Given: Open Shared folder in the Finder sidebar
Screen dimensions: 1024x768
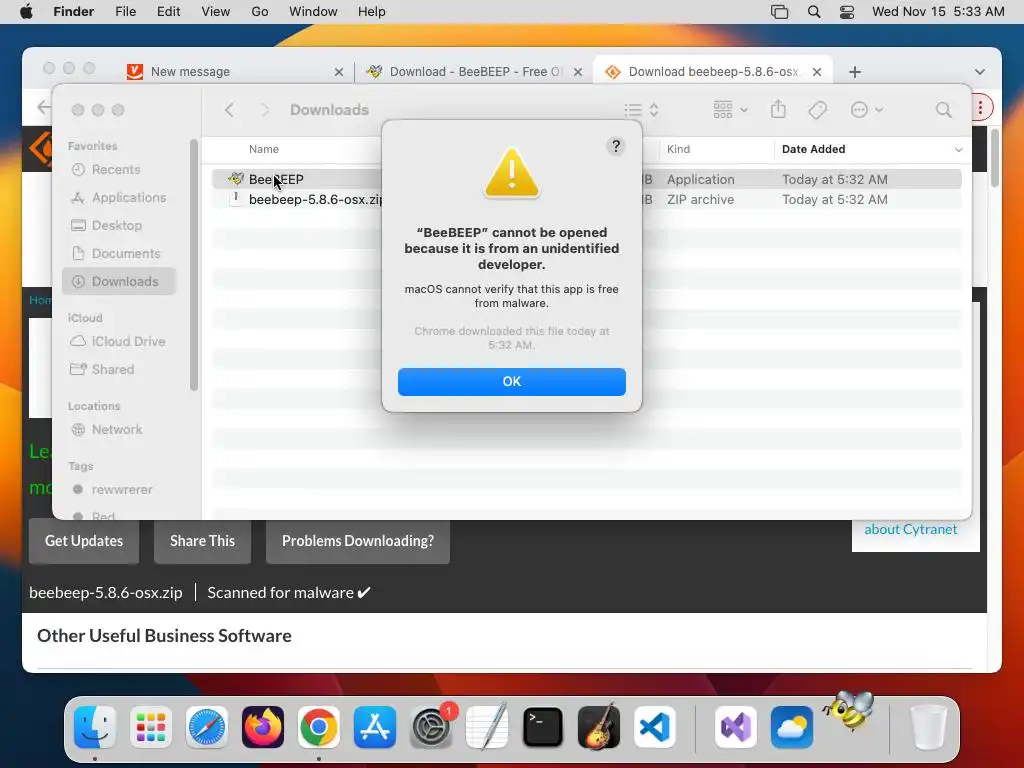Looking at the screenshot, I should (x=102, y=369).
